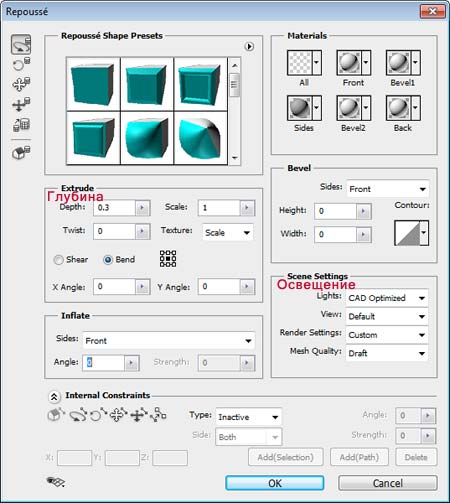Open the Inflate Sides dropdown

pyautogui.click(x=169, y=340)
